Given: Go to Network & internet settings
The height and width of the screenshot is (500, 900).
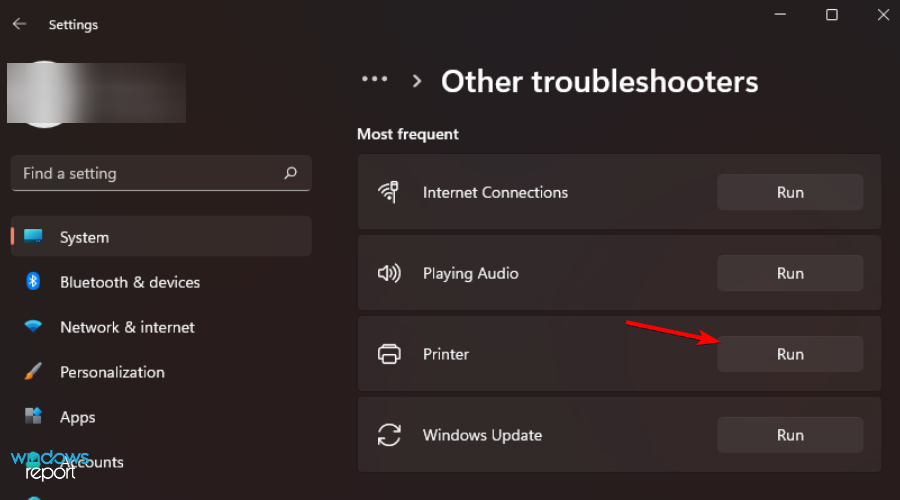Looking at the screenshot, I should pos(127,327).
